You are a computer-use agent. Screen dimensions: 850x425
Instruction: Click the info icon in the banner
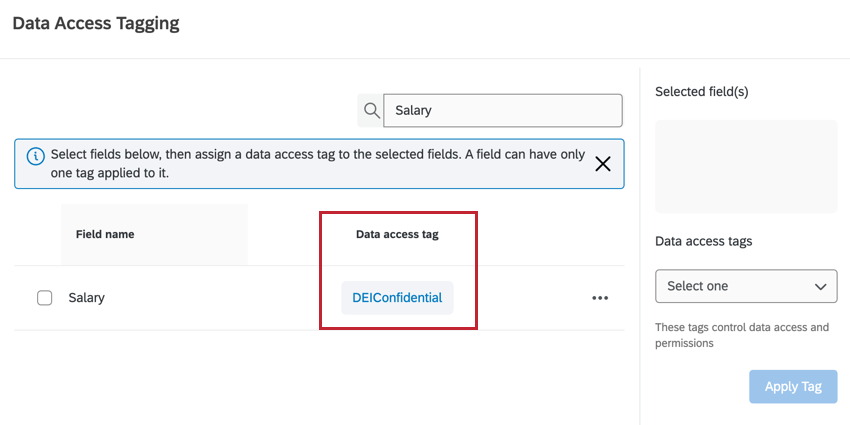coord(35,156)
